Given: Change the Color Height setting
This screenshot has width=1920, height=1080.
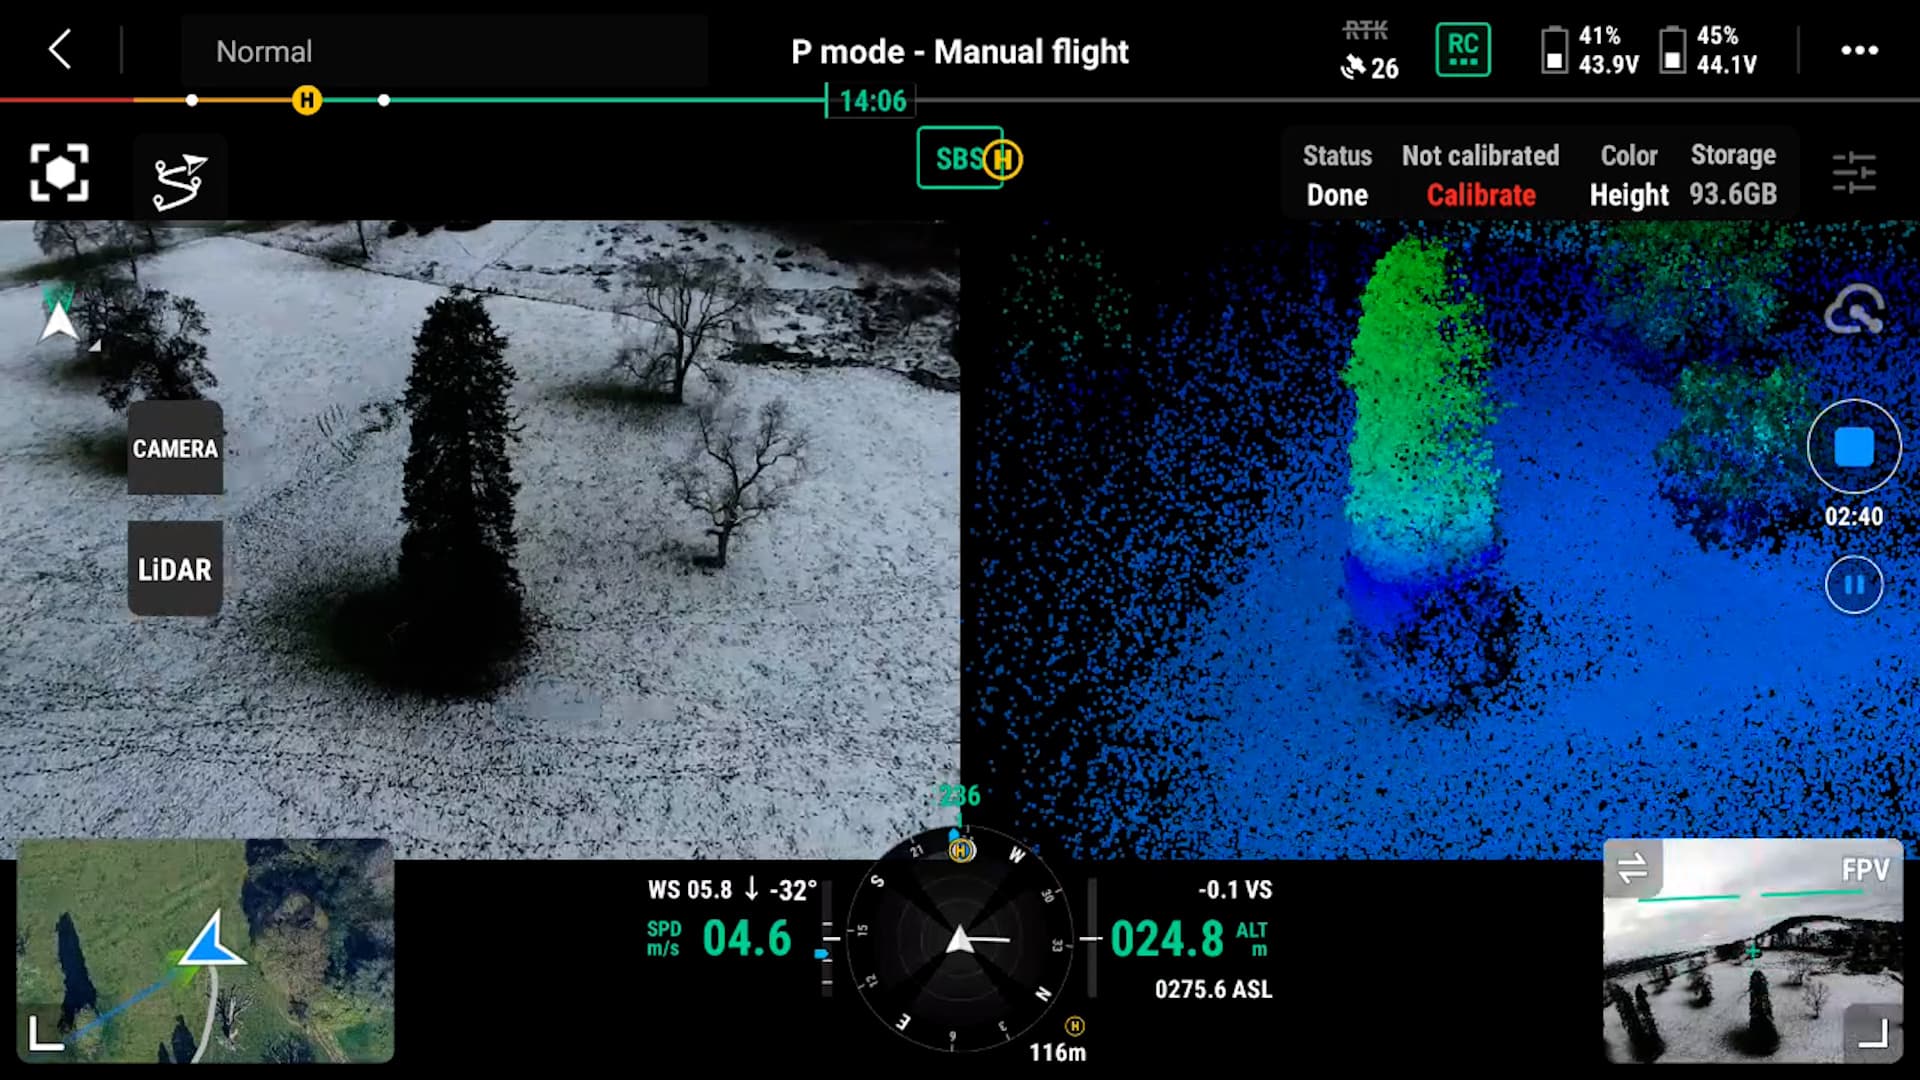Looking at the screenshot, I should [1628, 176].
